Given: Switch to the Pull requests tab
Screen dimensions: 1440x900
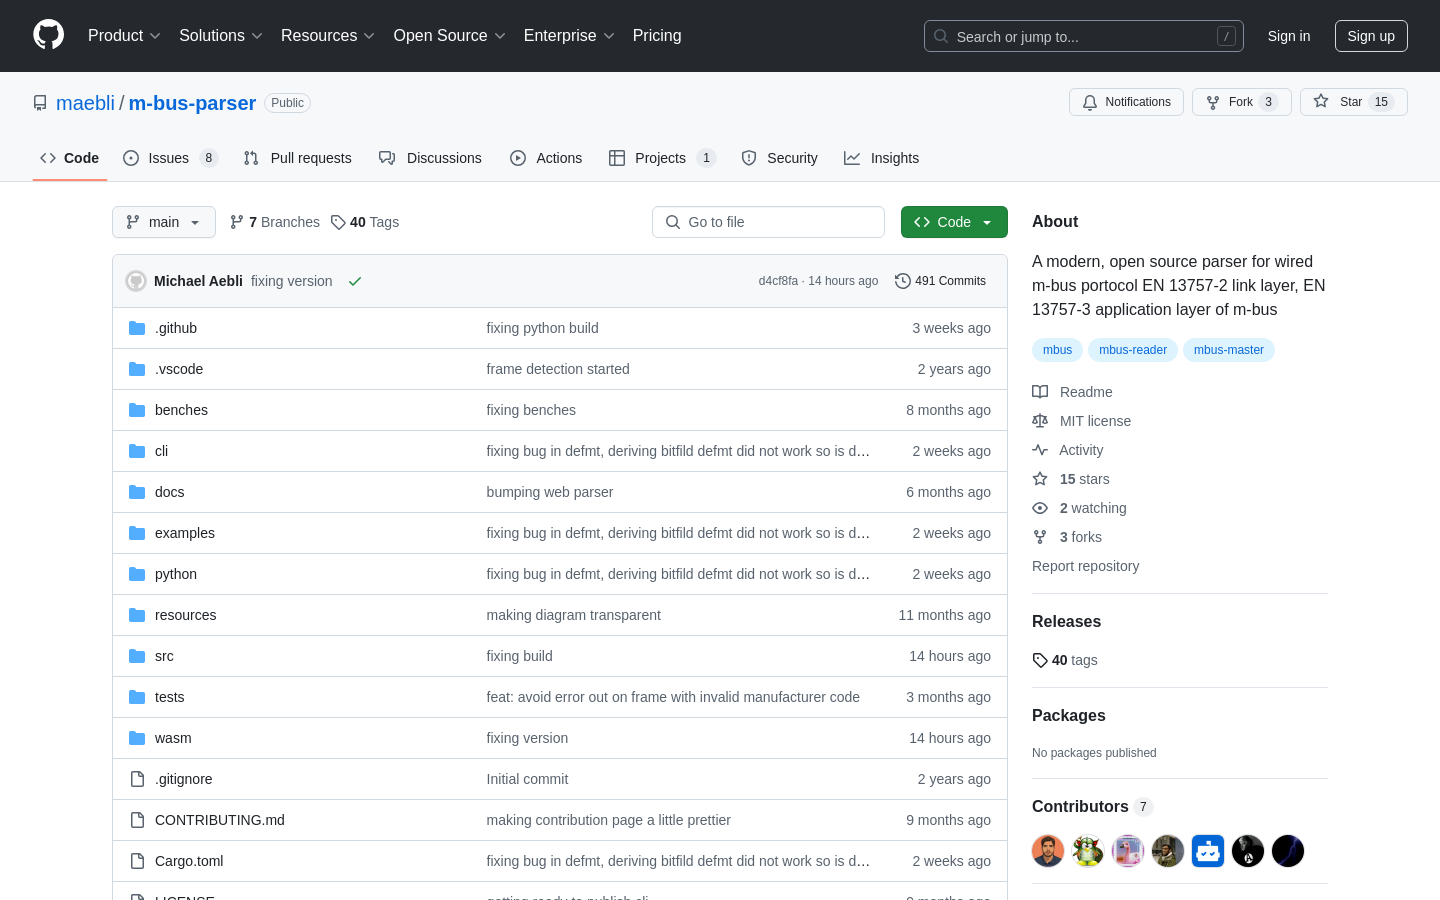Looking at the screenshot, I should pos(298,158).
